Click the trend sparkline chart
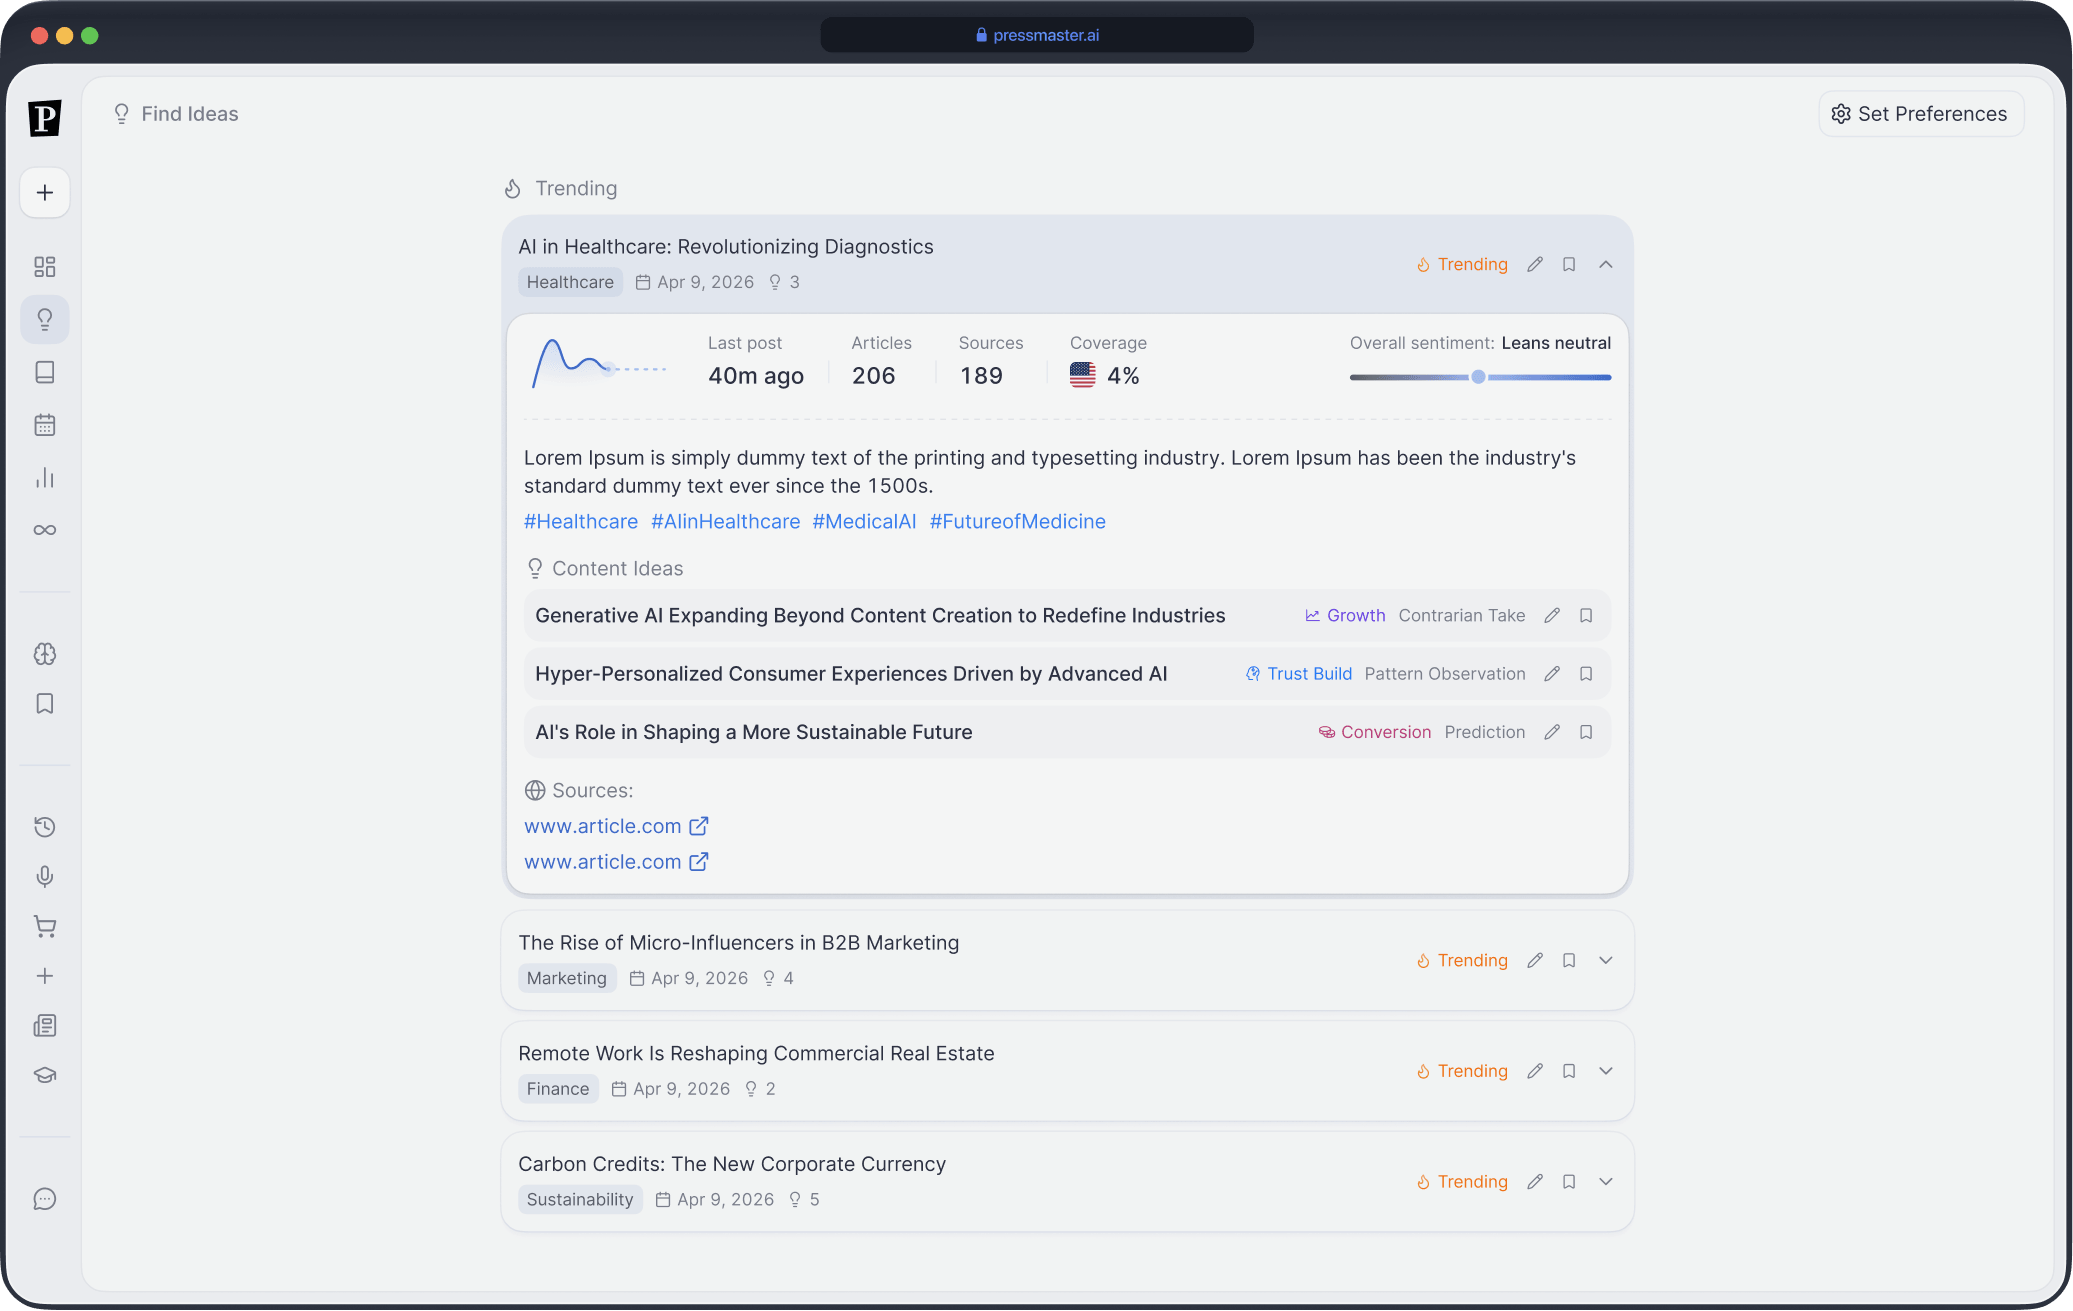Screen dimensions: 2073x1311 (599, 364)
